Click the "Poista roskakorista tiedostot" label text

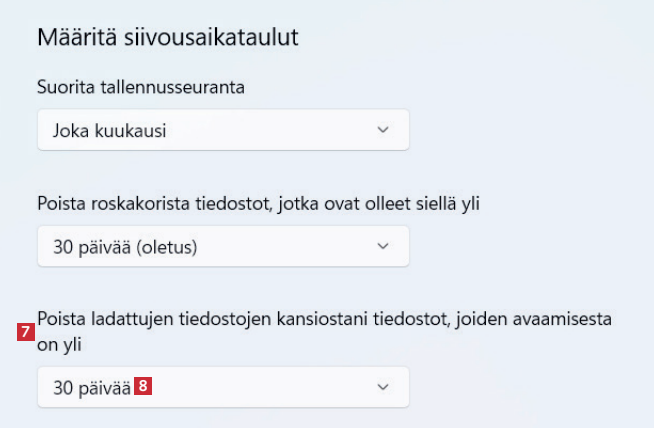[150, 205]
